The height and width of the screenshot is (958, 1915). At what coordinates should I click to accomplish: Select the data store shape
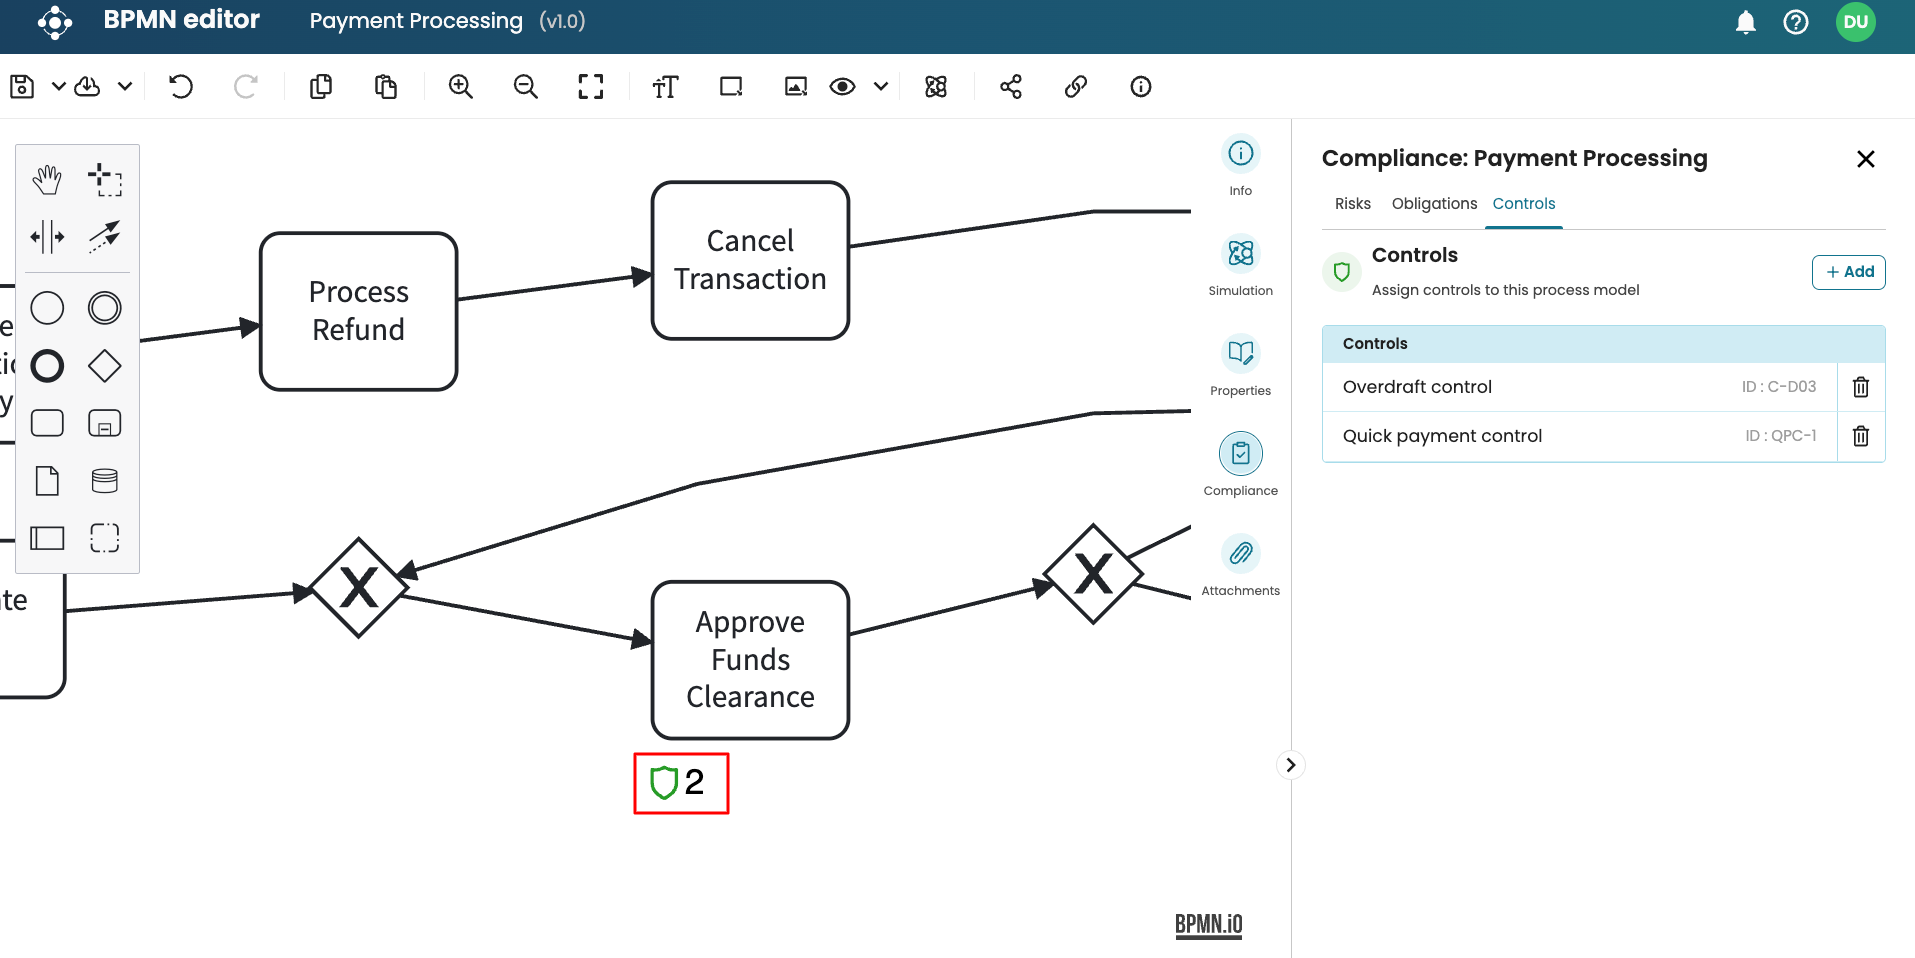[105, 481]
